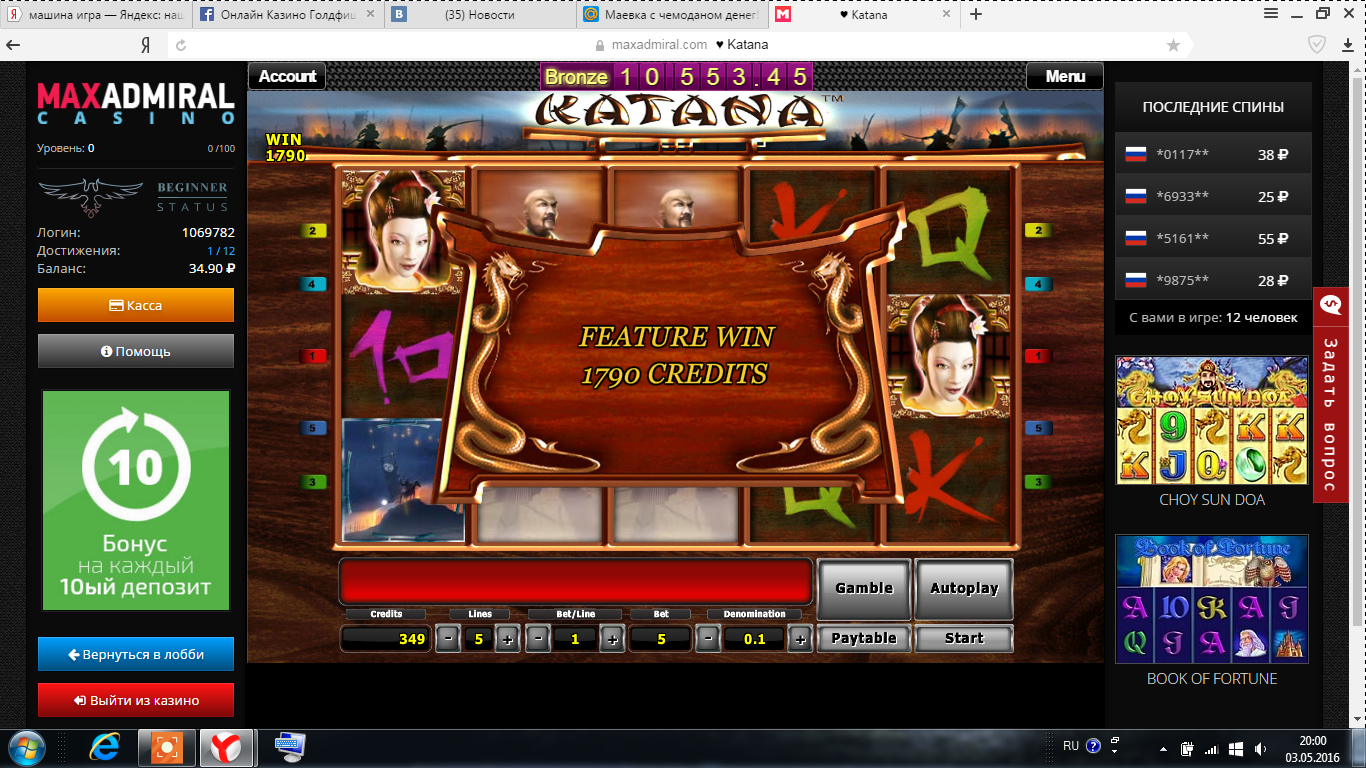The width and height of the screenshot is (1366, 768).
Task: Increase the Bet/Line value
Action: 612,638
